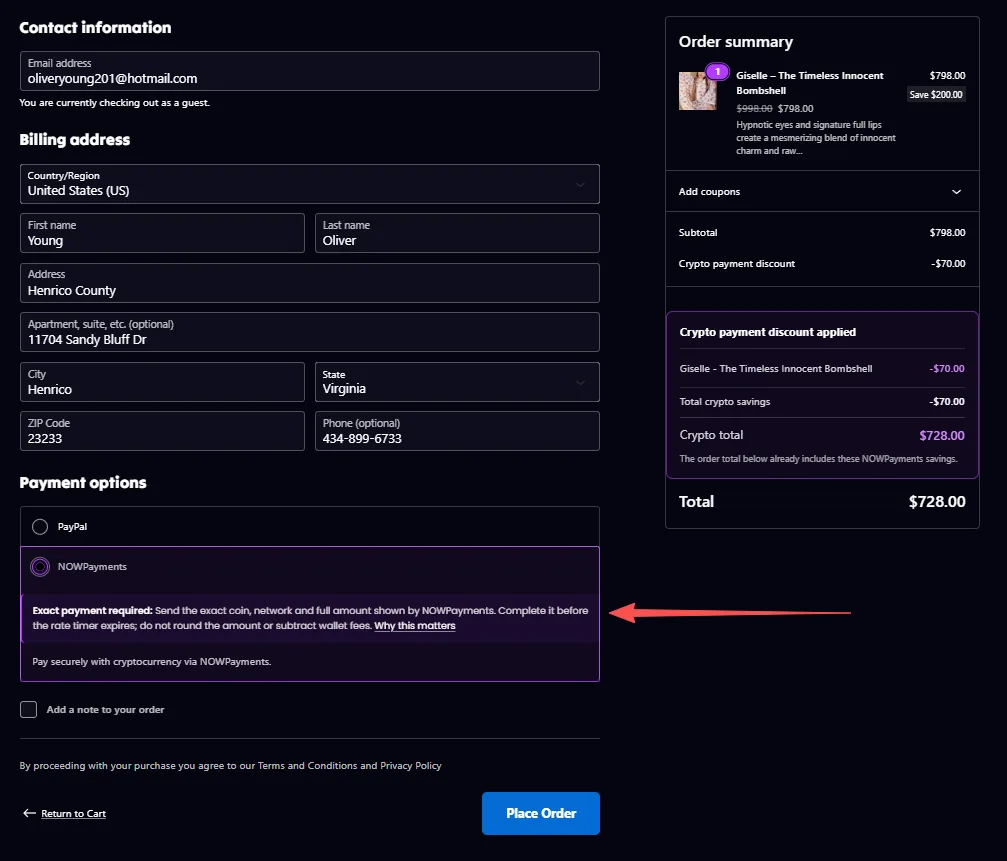This screenshot has height=861, width=1007.
Task: Click the Crypto payment discount applied heading
Action: pyautogui.click(x=767, y=332)
